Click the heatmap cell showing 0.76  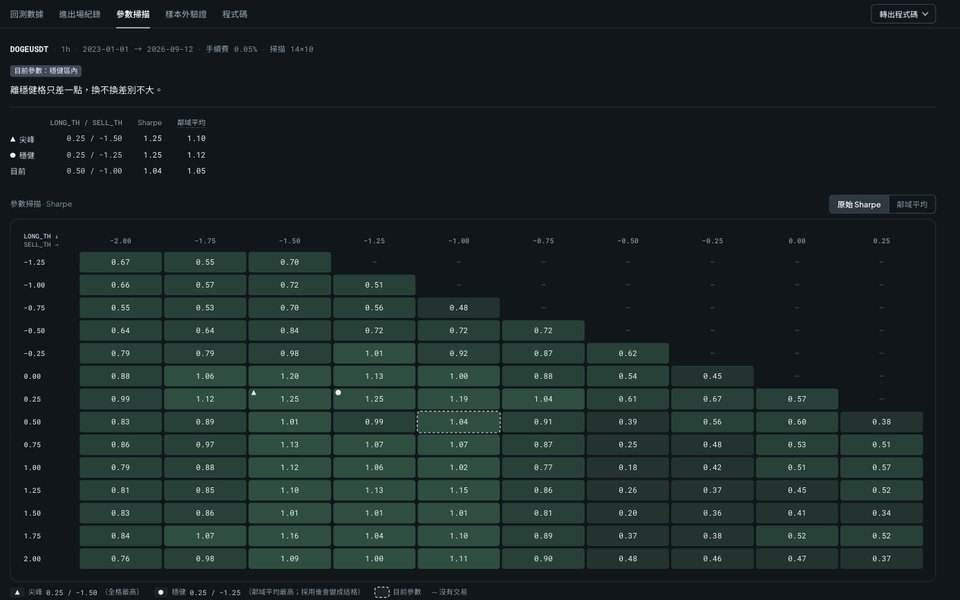click(x=121, y=559)
